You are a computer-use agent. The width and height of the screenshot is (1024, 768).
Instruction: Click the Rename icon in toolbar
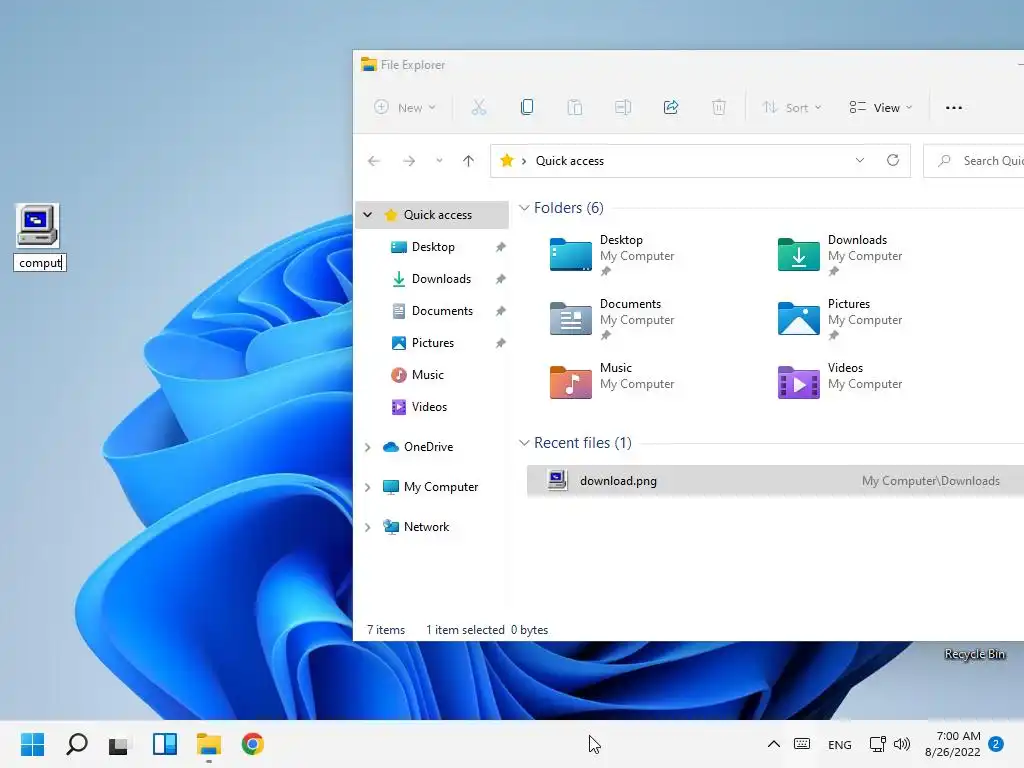coord(623,108)
